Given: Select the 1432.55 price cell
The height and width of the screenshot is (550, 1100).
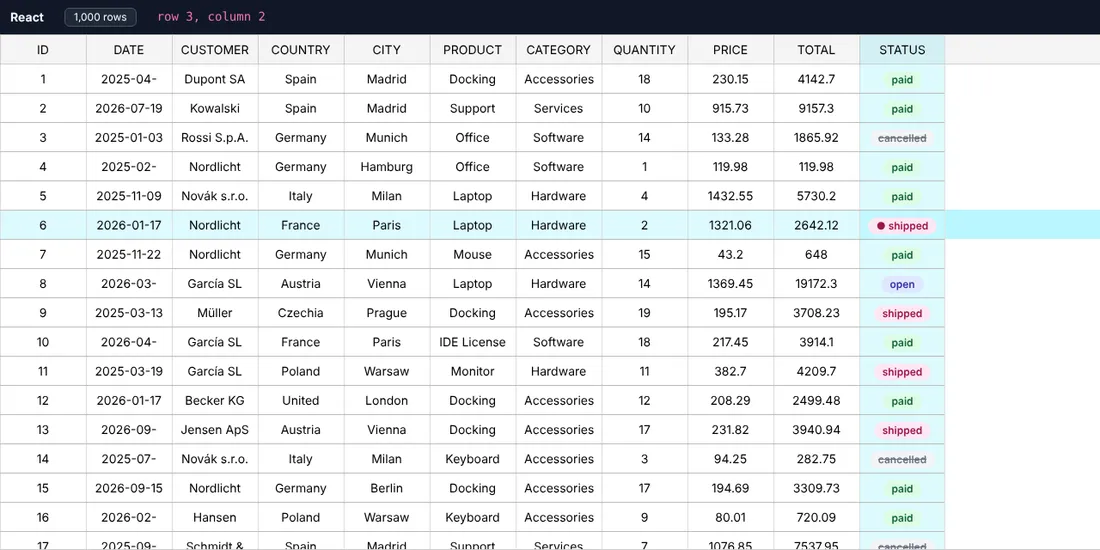Looking at the screenshot, I should pos(730,196).
